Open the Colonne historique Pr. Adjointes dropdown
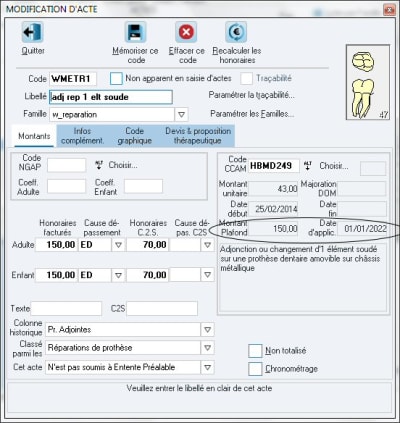This screenshot has height=423, width=400. tap(207, 330)
